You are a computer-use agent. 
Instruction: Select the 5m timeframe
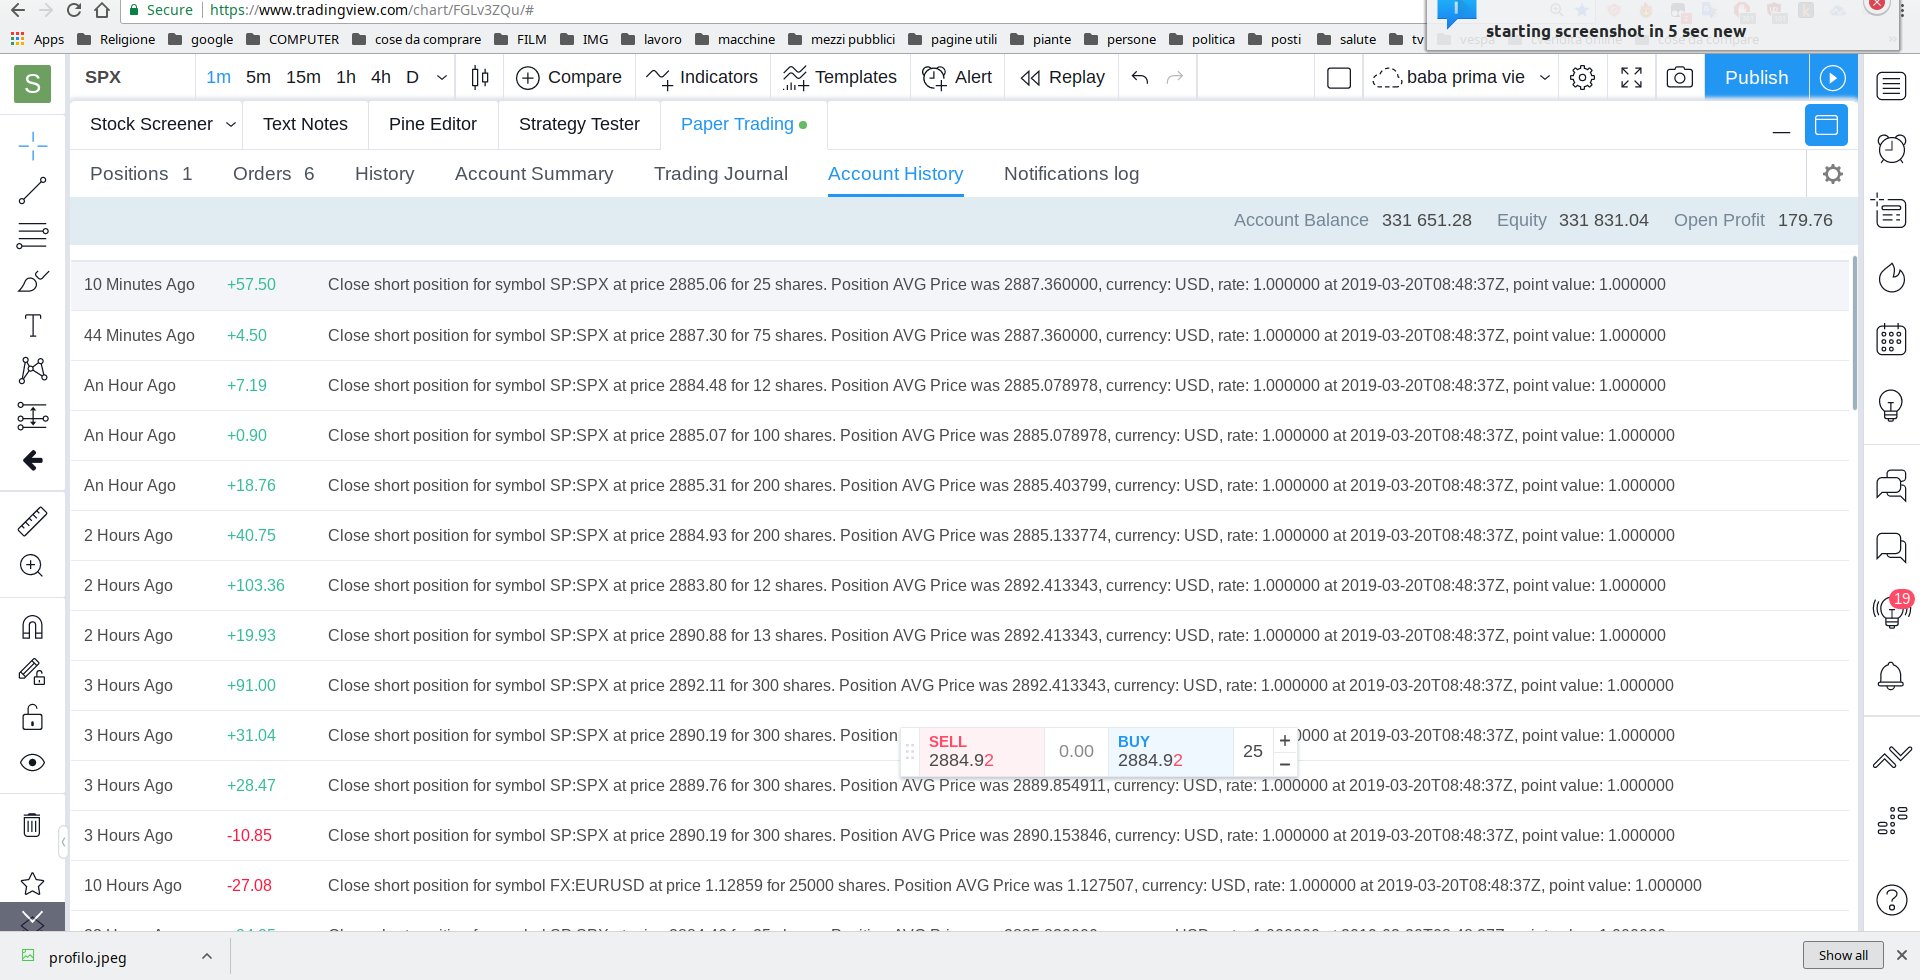coord(258,77)
